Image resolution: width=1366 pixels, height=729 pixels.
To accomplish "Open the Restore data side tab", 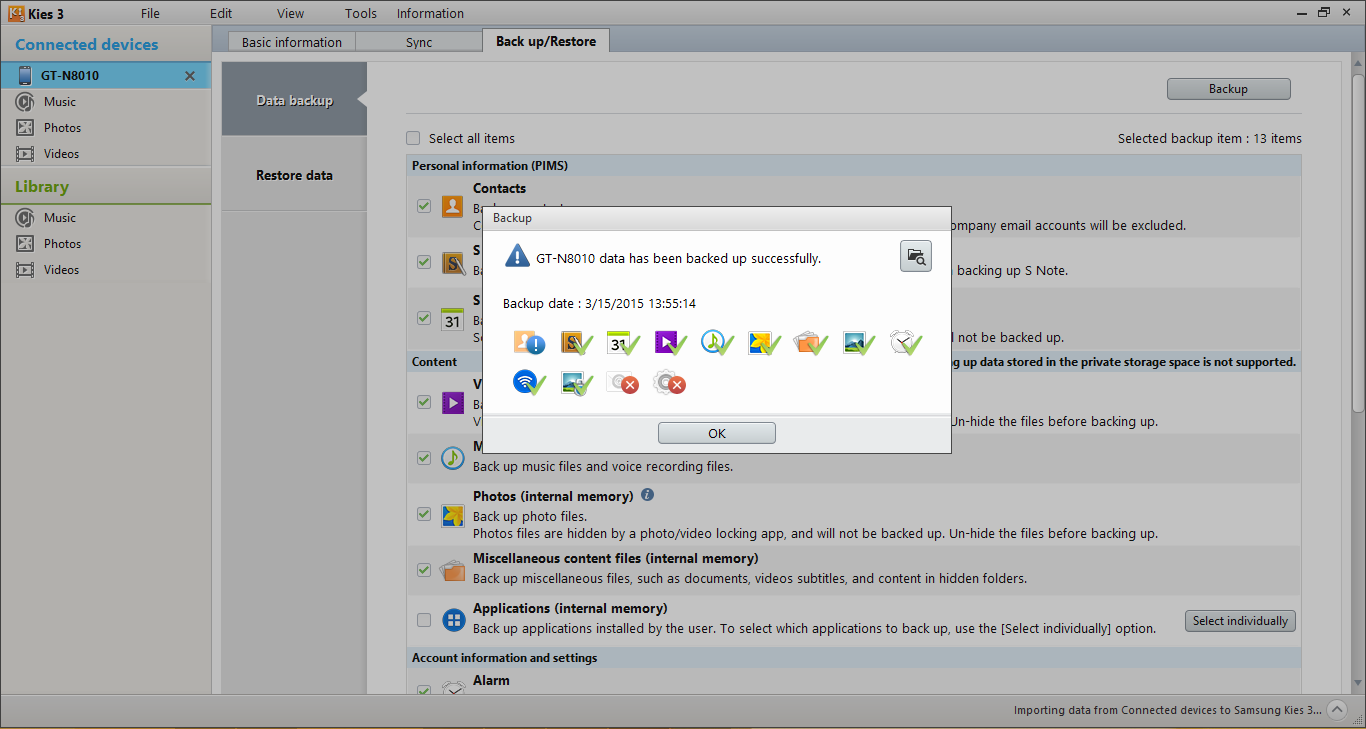I will click(x=294, y=175).
